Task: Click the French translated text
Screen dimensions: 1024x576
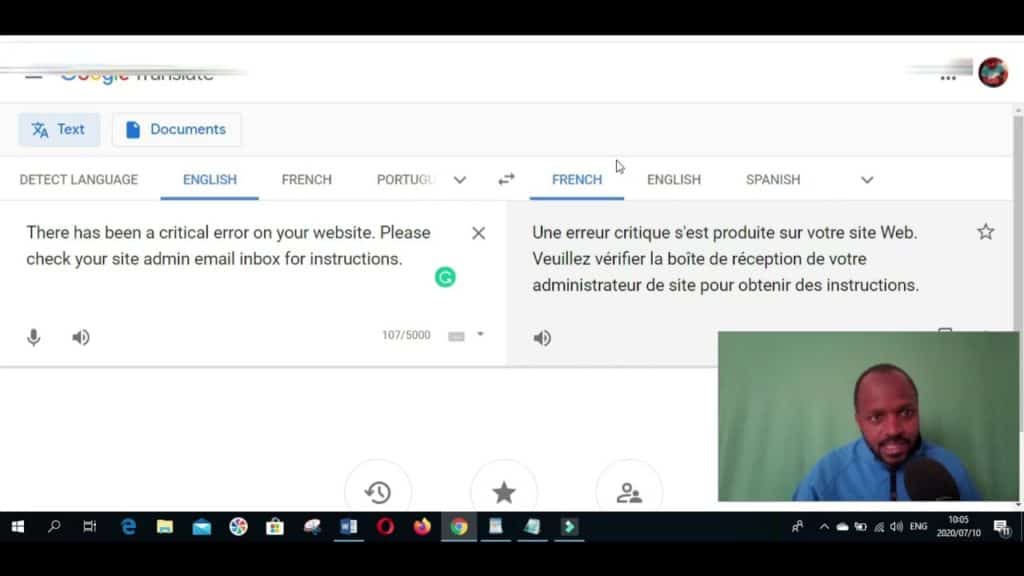Action: click(726, 259)
